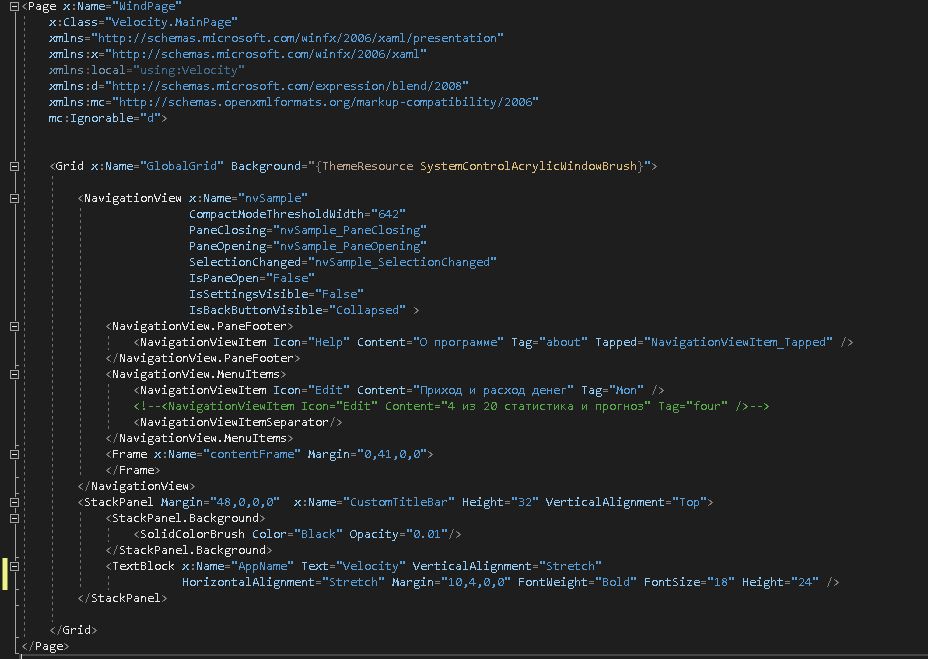Image resolution: width=928 pixels, height=659 pixels.
Task: Click the "24" height value
Action: (804, 582)
